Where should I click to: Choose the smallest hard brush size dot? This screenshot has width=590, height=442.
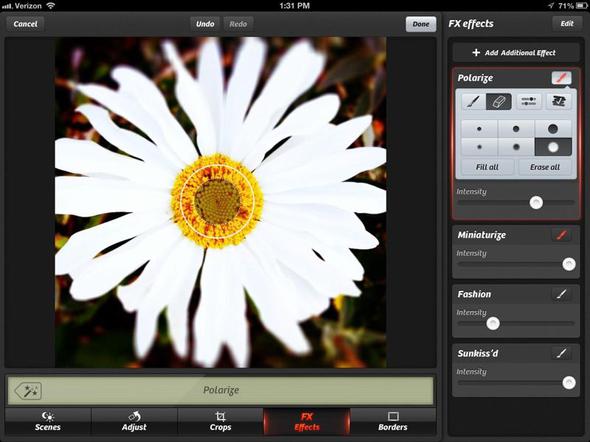click(x=479, y=129)
